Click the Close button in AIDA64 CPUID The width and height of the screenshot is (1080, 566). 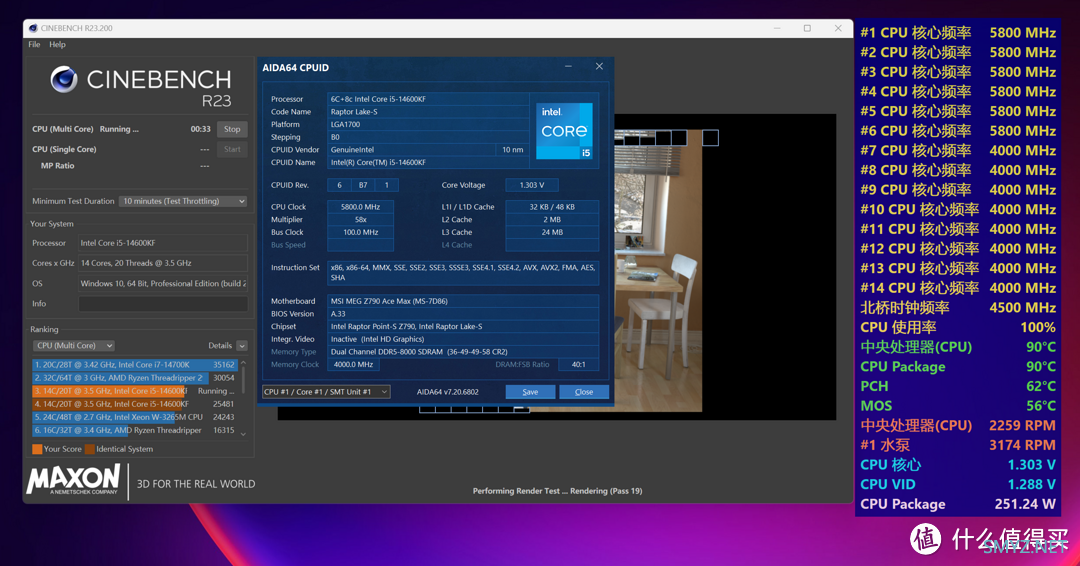(584, 392)
